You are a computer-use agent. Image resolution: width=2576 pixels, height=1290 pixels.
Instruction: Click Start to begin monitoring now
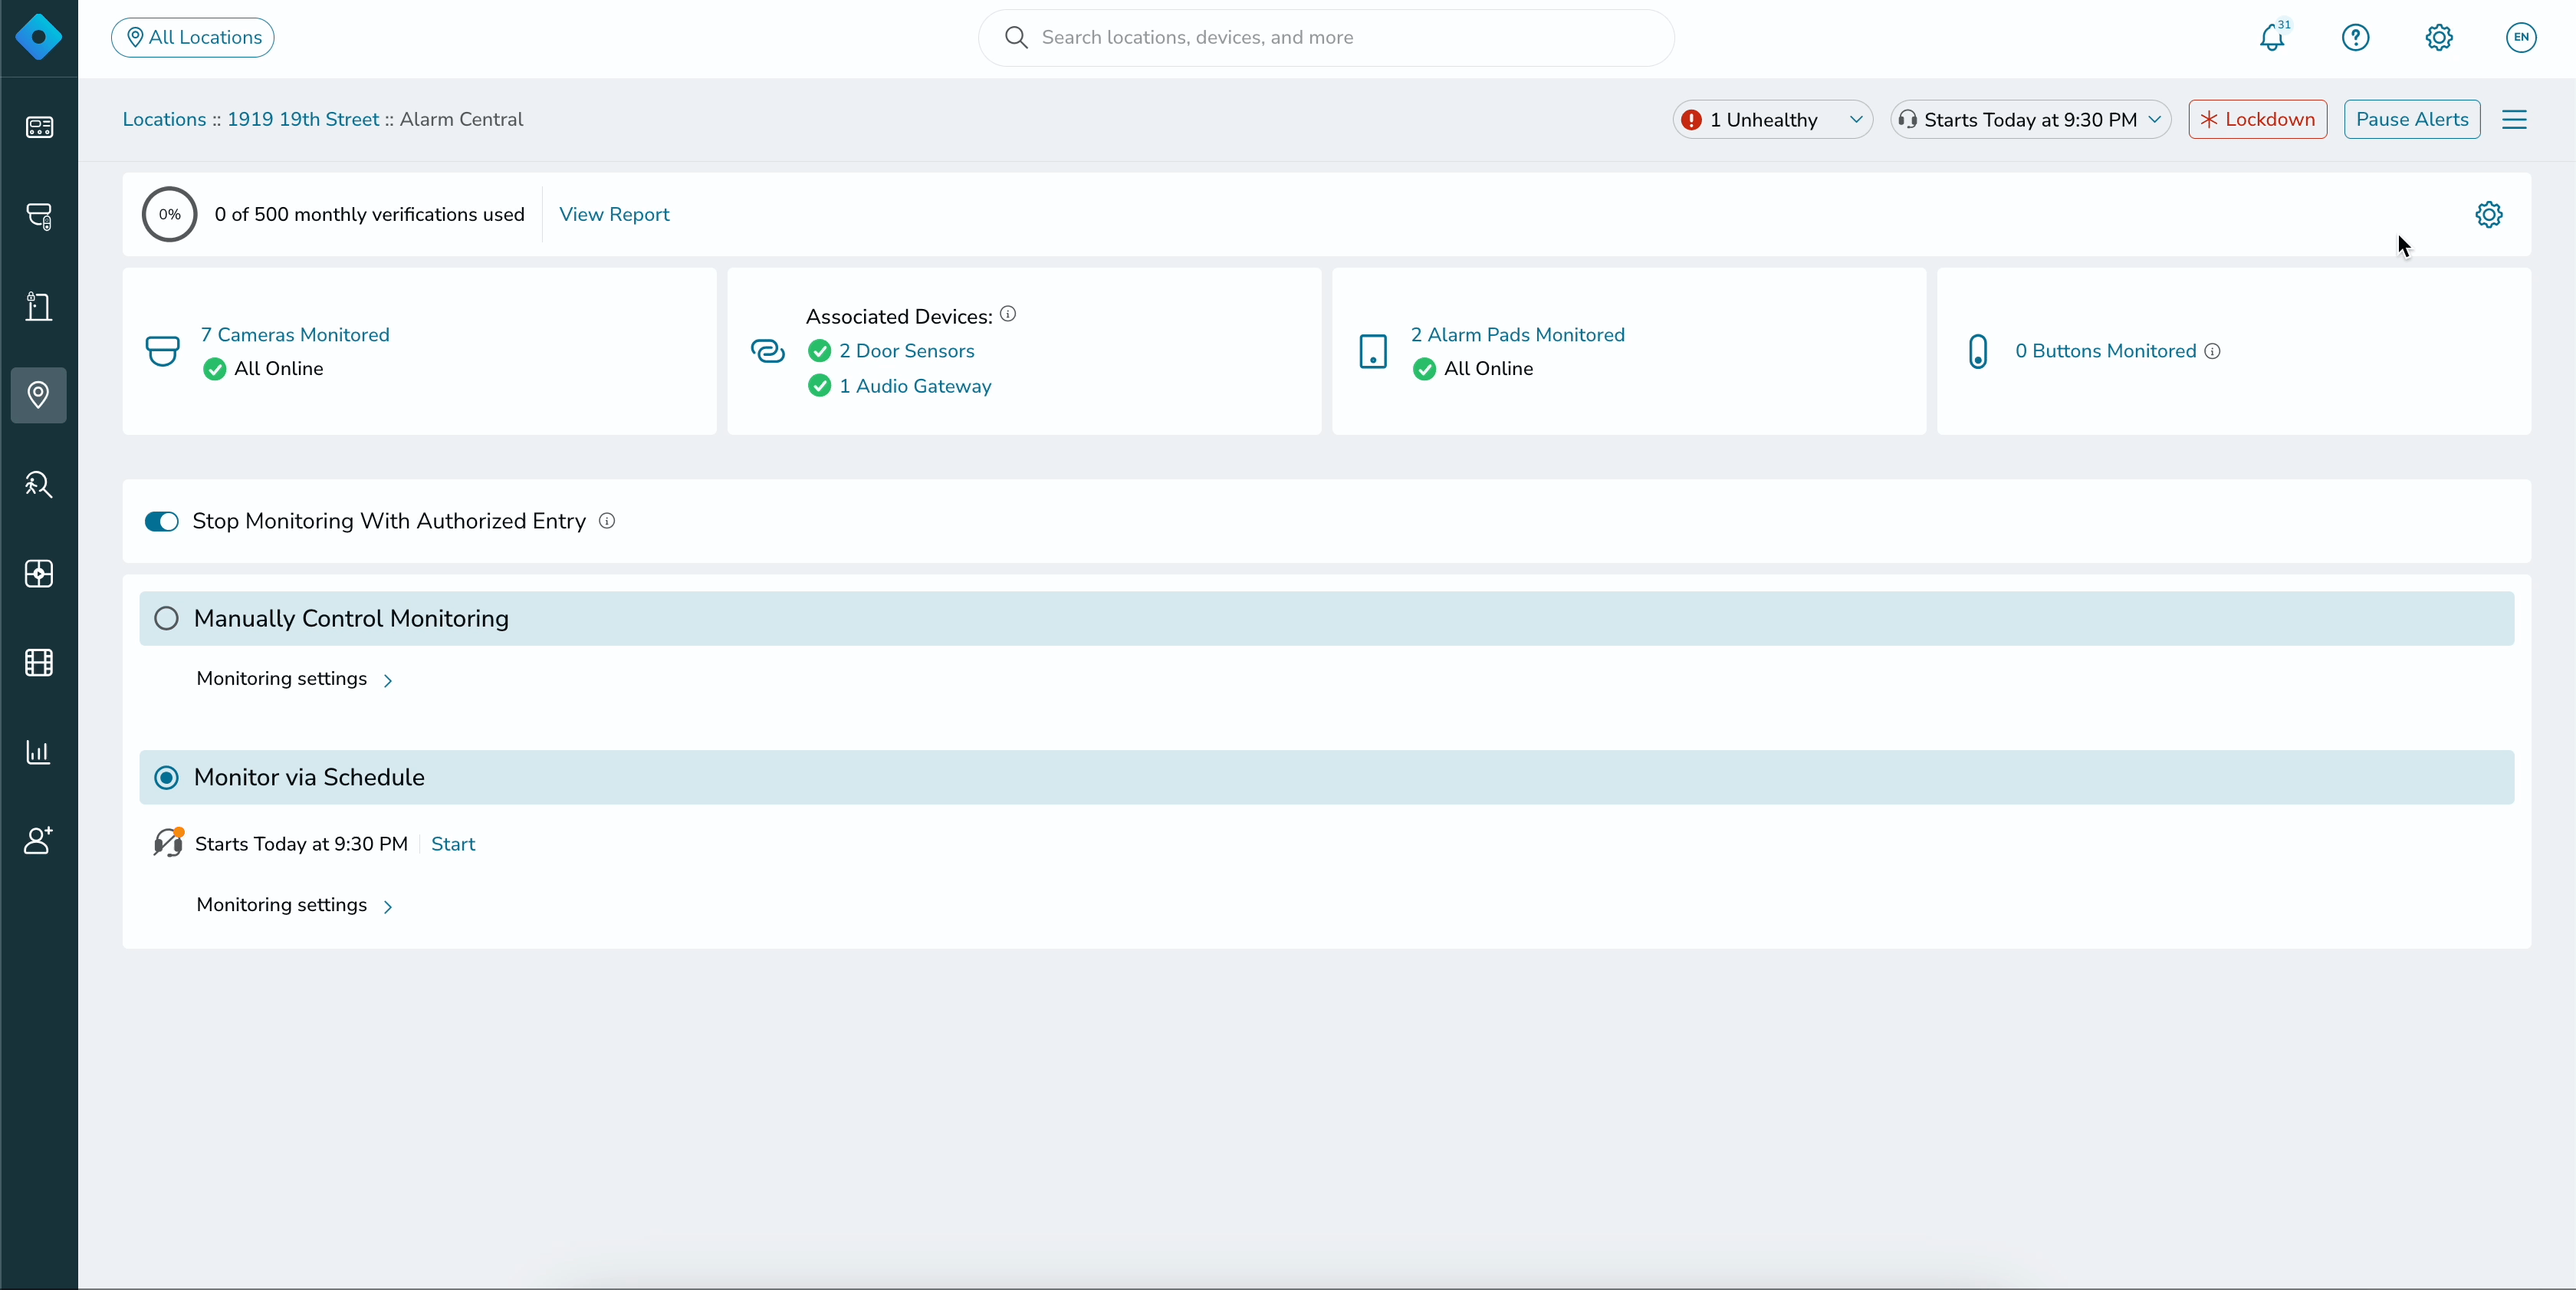pos(453,844)
